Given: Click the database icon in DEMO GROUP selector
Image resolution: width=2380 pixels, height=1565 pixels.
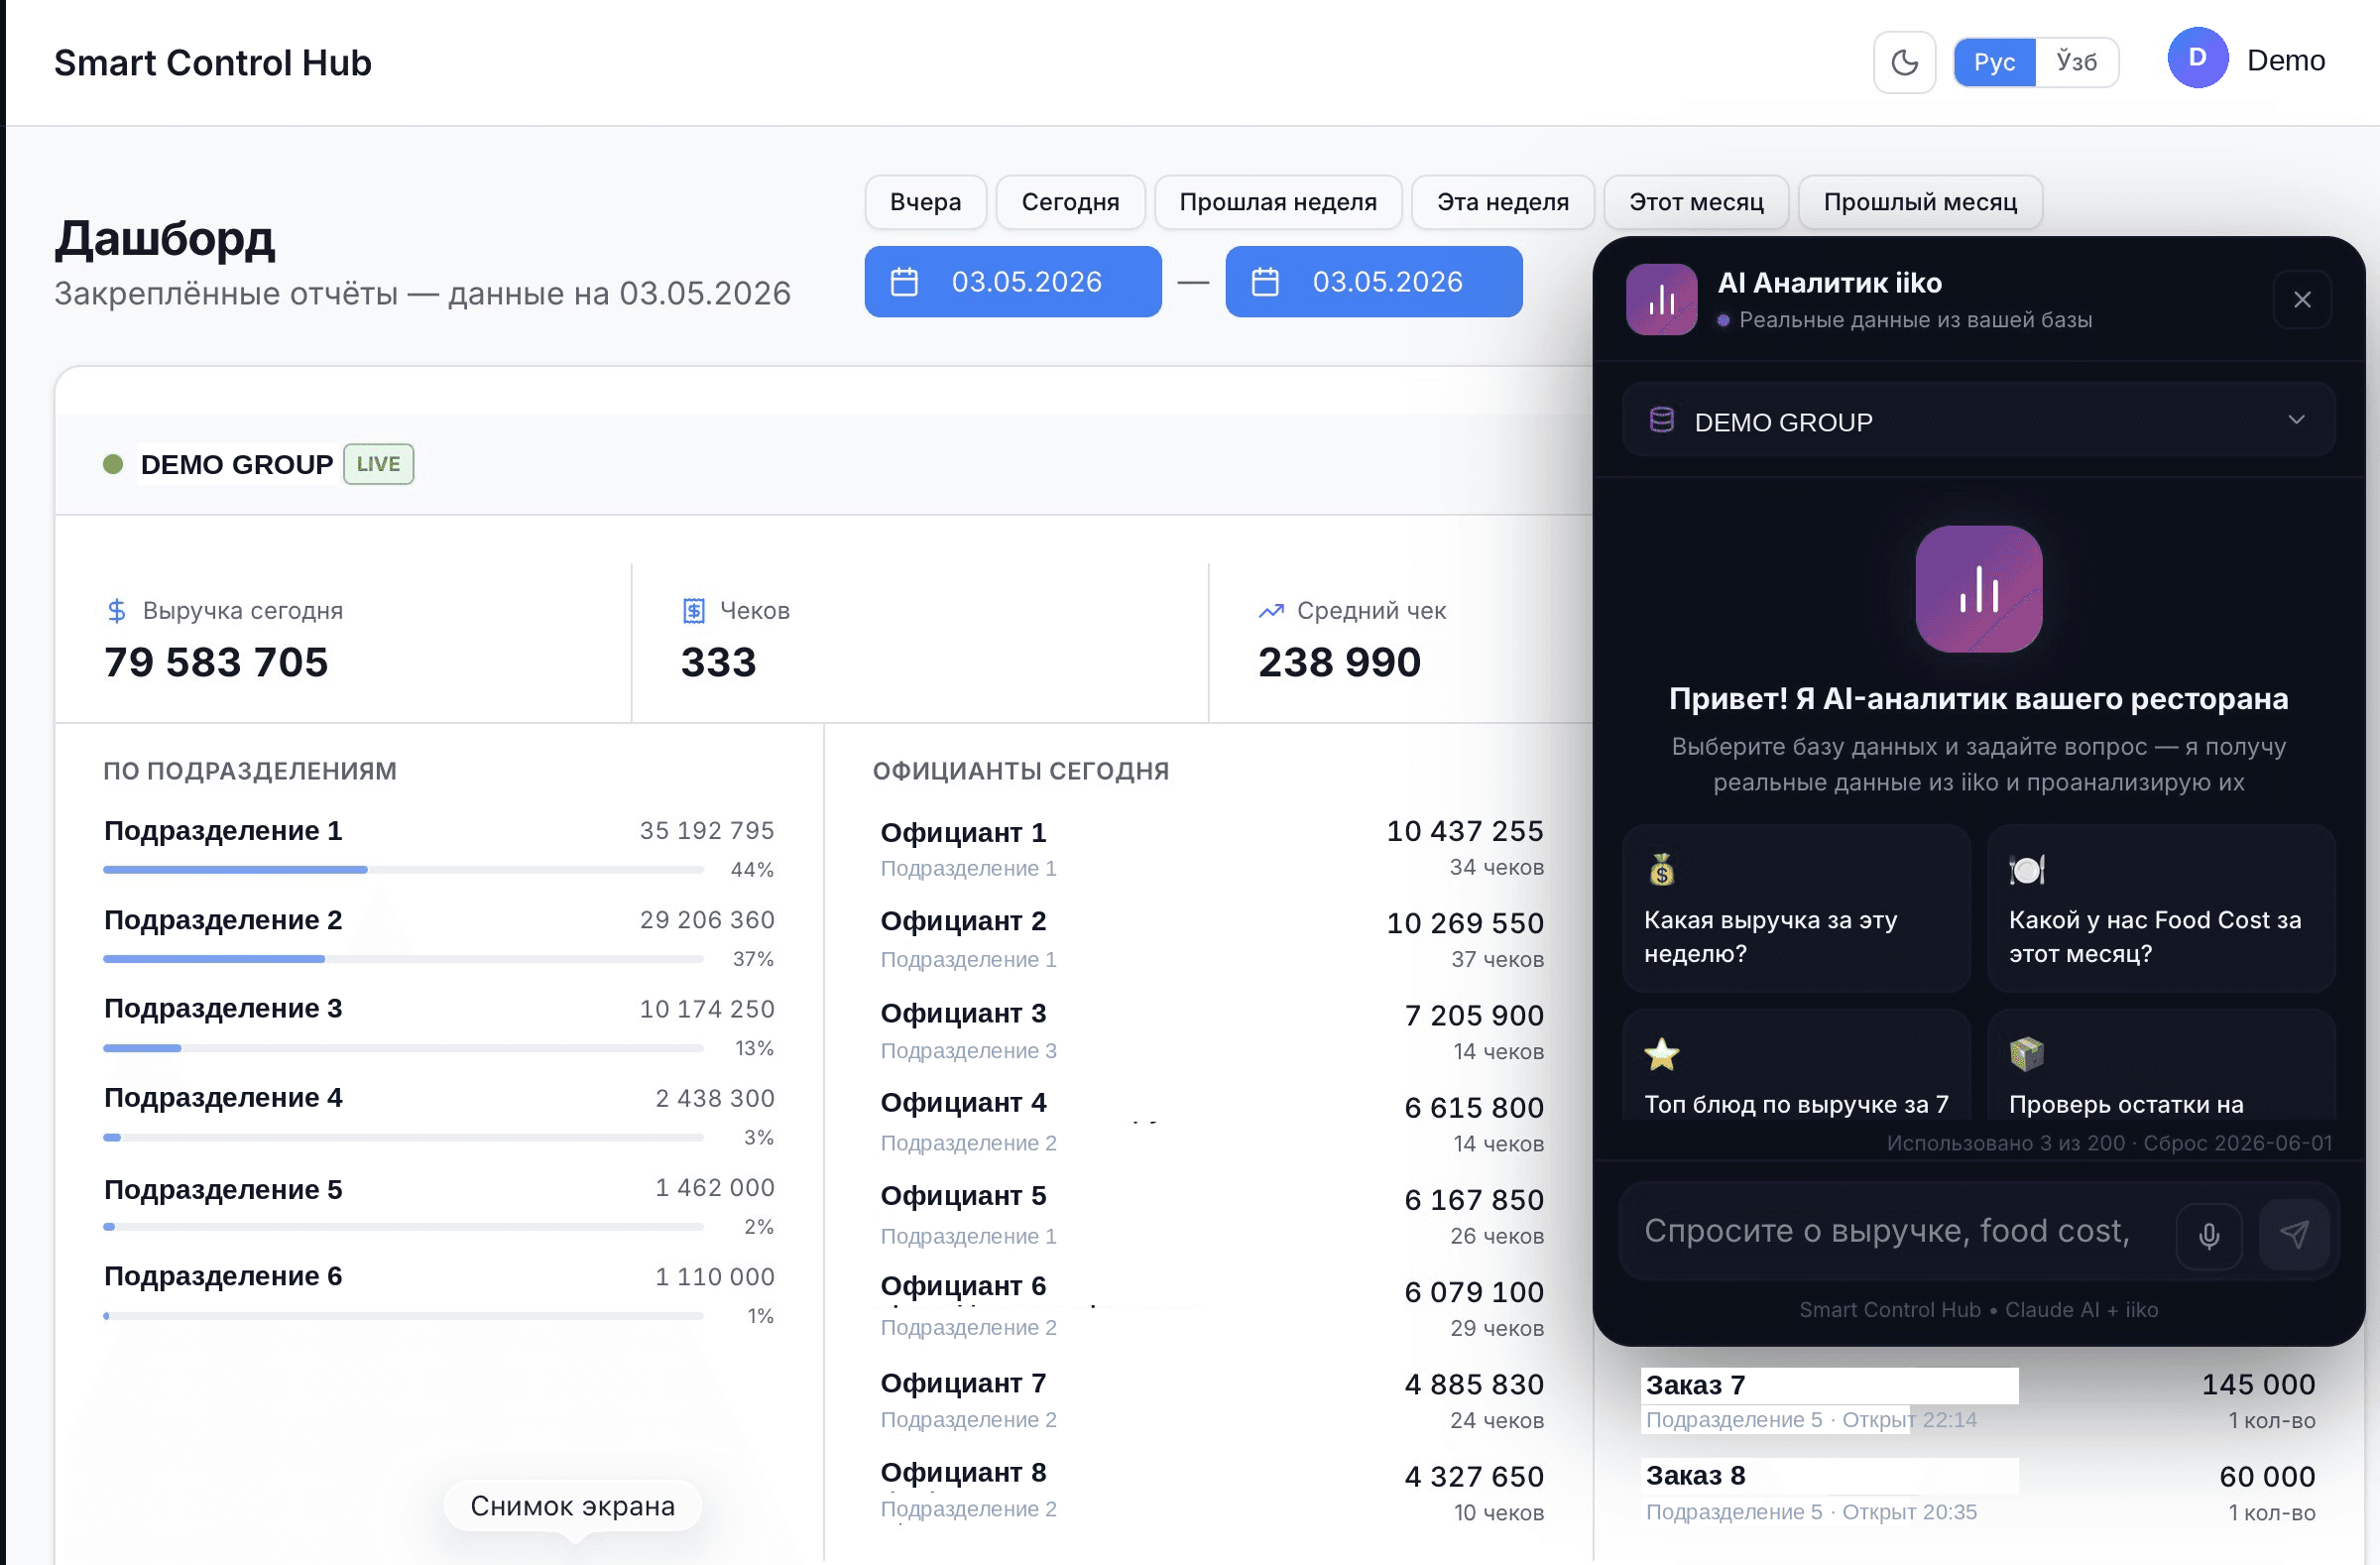Looking at the screenshot, I should pyautogui.click(x=1661, y=420).
